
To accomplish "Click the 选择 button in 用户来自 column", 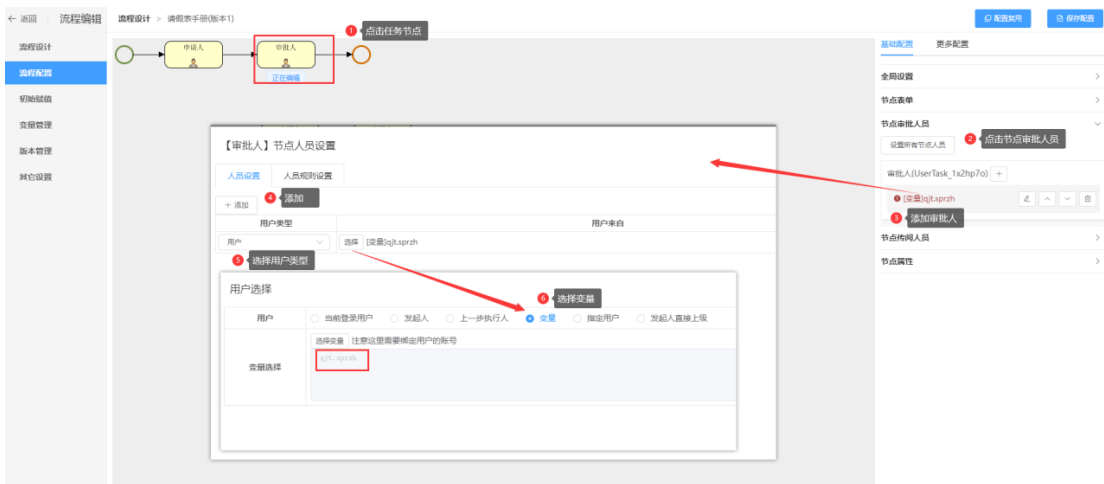I will [x=351, y=242].
